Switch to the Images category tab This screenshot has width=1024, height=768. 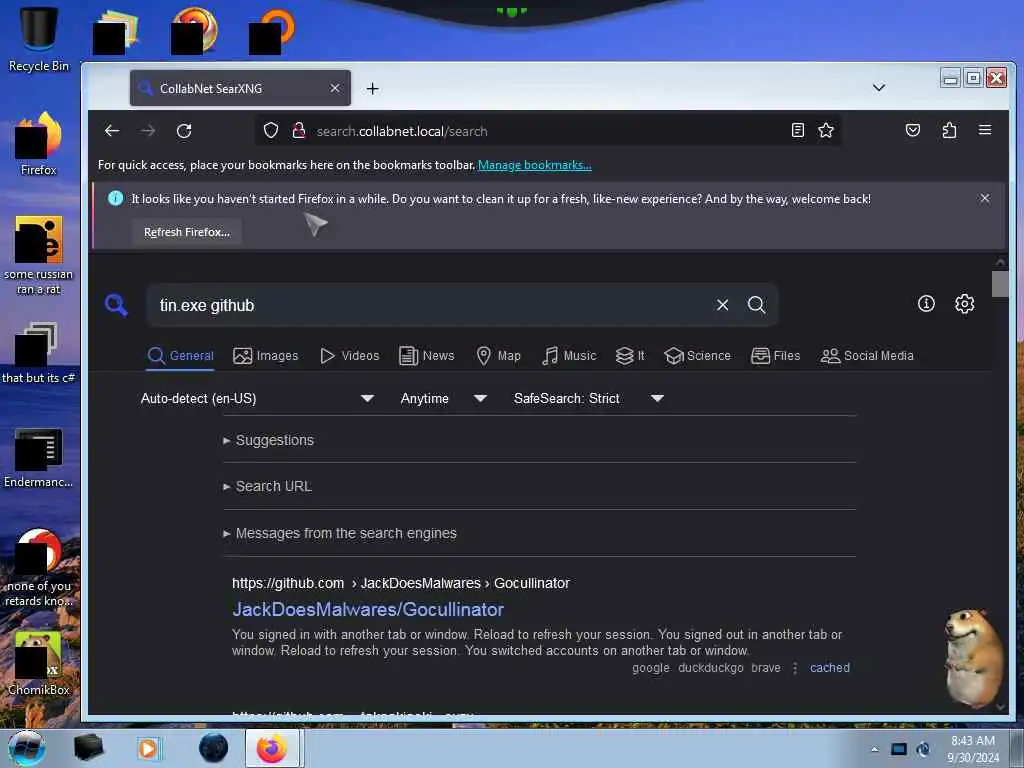[x=266, y=356]
